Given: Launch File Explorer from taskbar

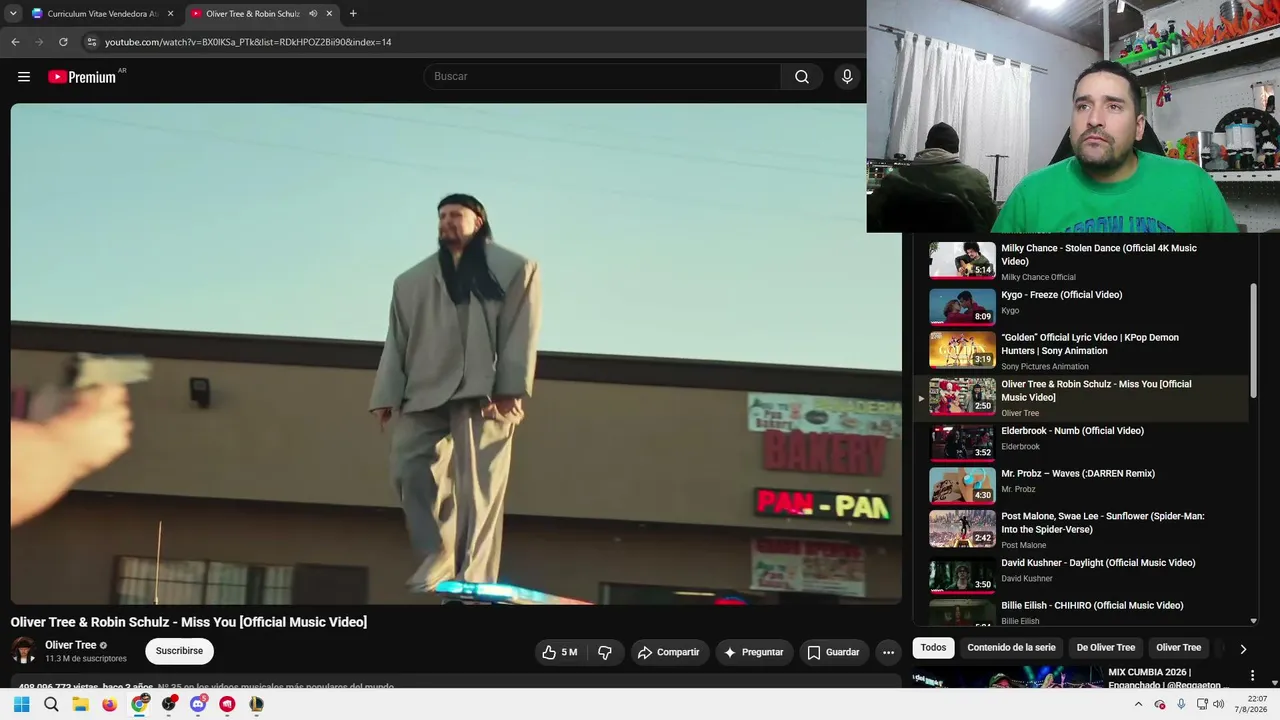Looking at the screenshot, I should pos(80,704).
